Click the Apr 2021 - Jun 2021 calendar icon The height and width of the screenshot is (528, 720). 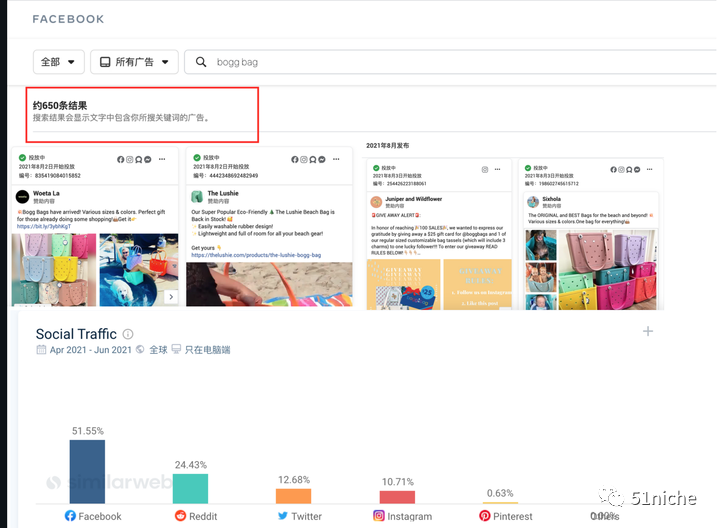tap(41, 350)
